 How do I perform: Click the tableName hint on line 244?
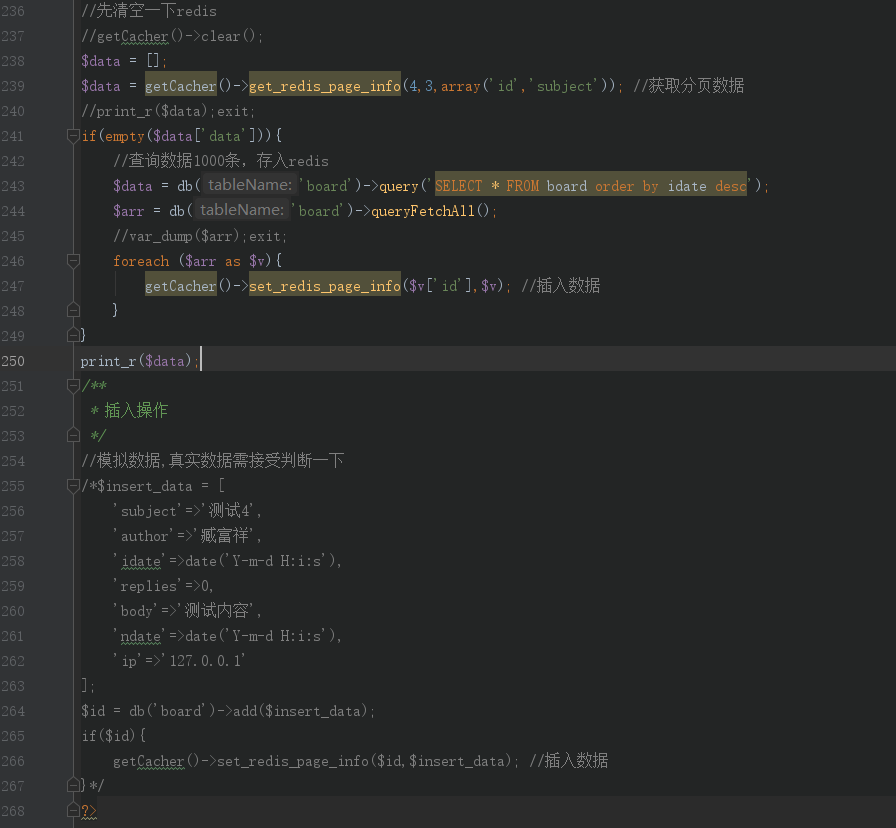pyautogui.click(x=242, y=210)
